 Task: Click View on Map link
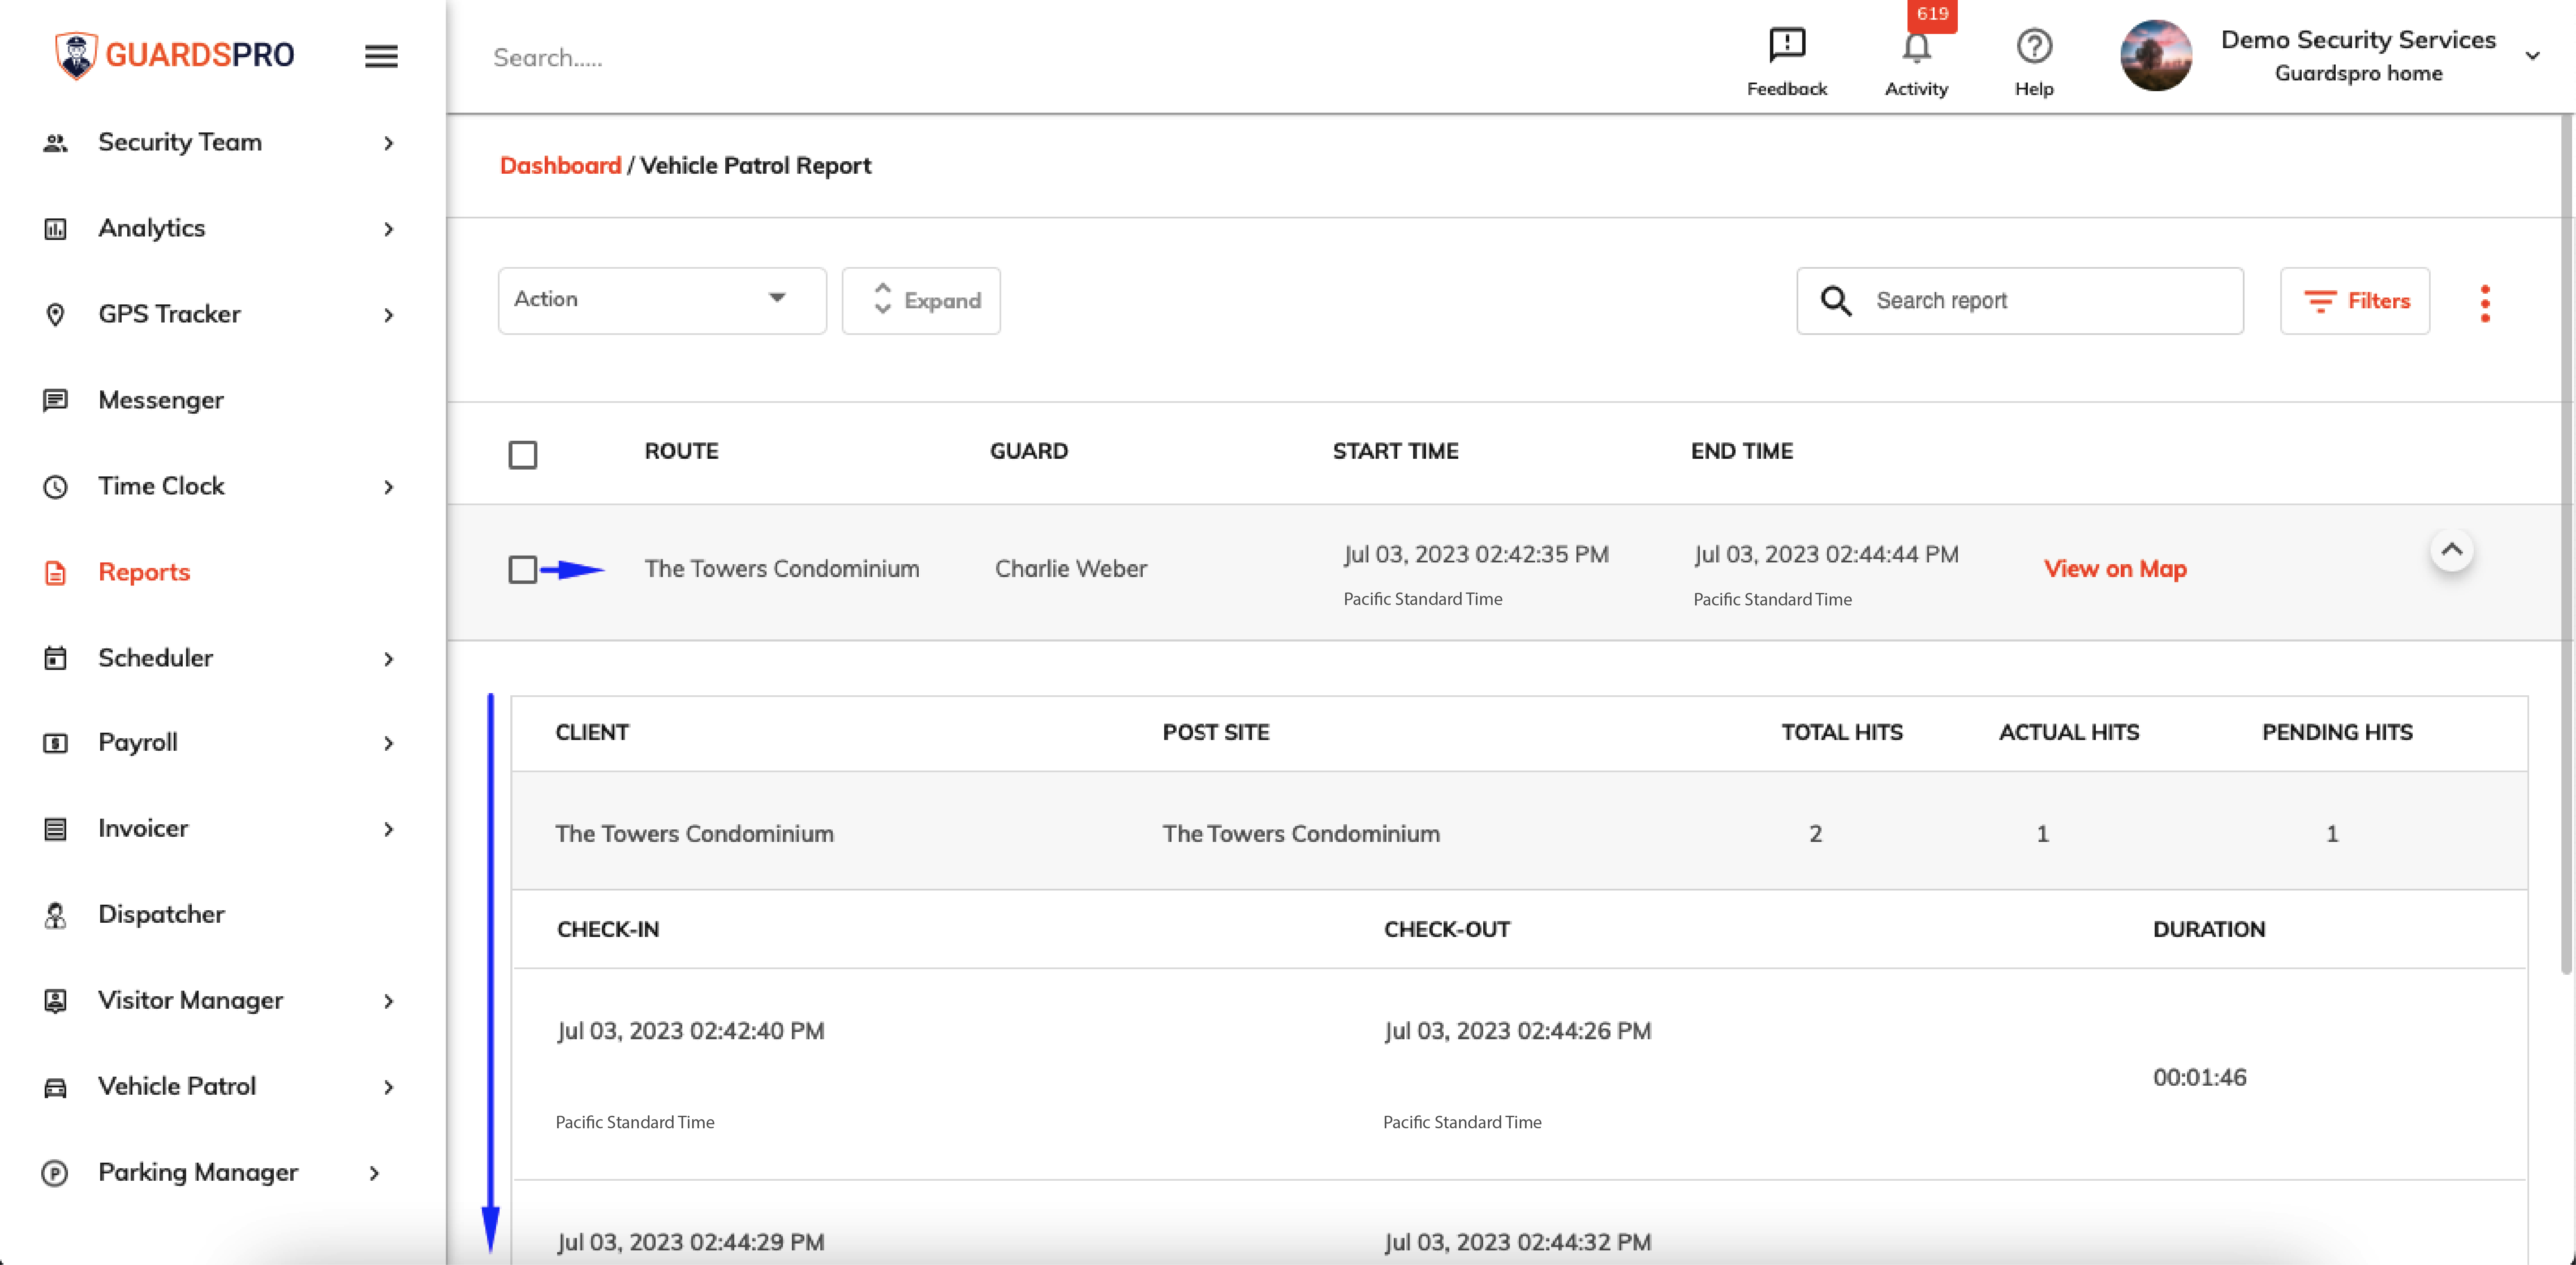pyautogui.click(x=2115, y=569)
